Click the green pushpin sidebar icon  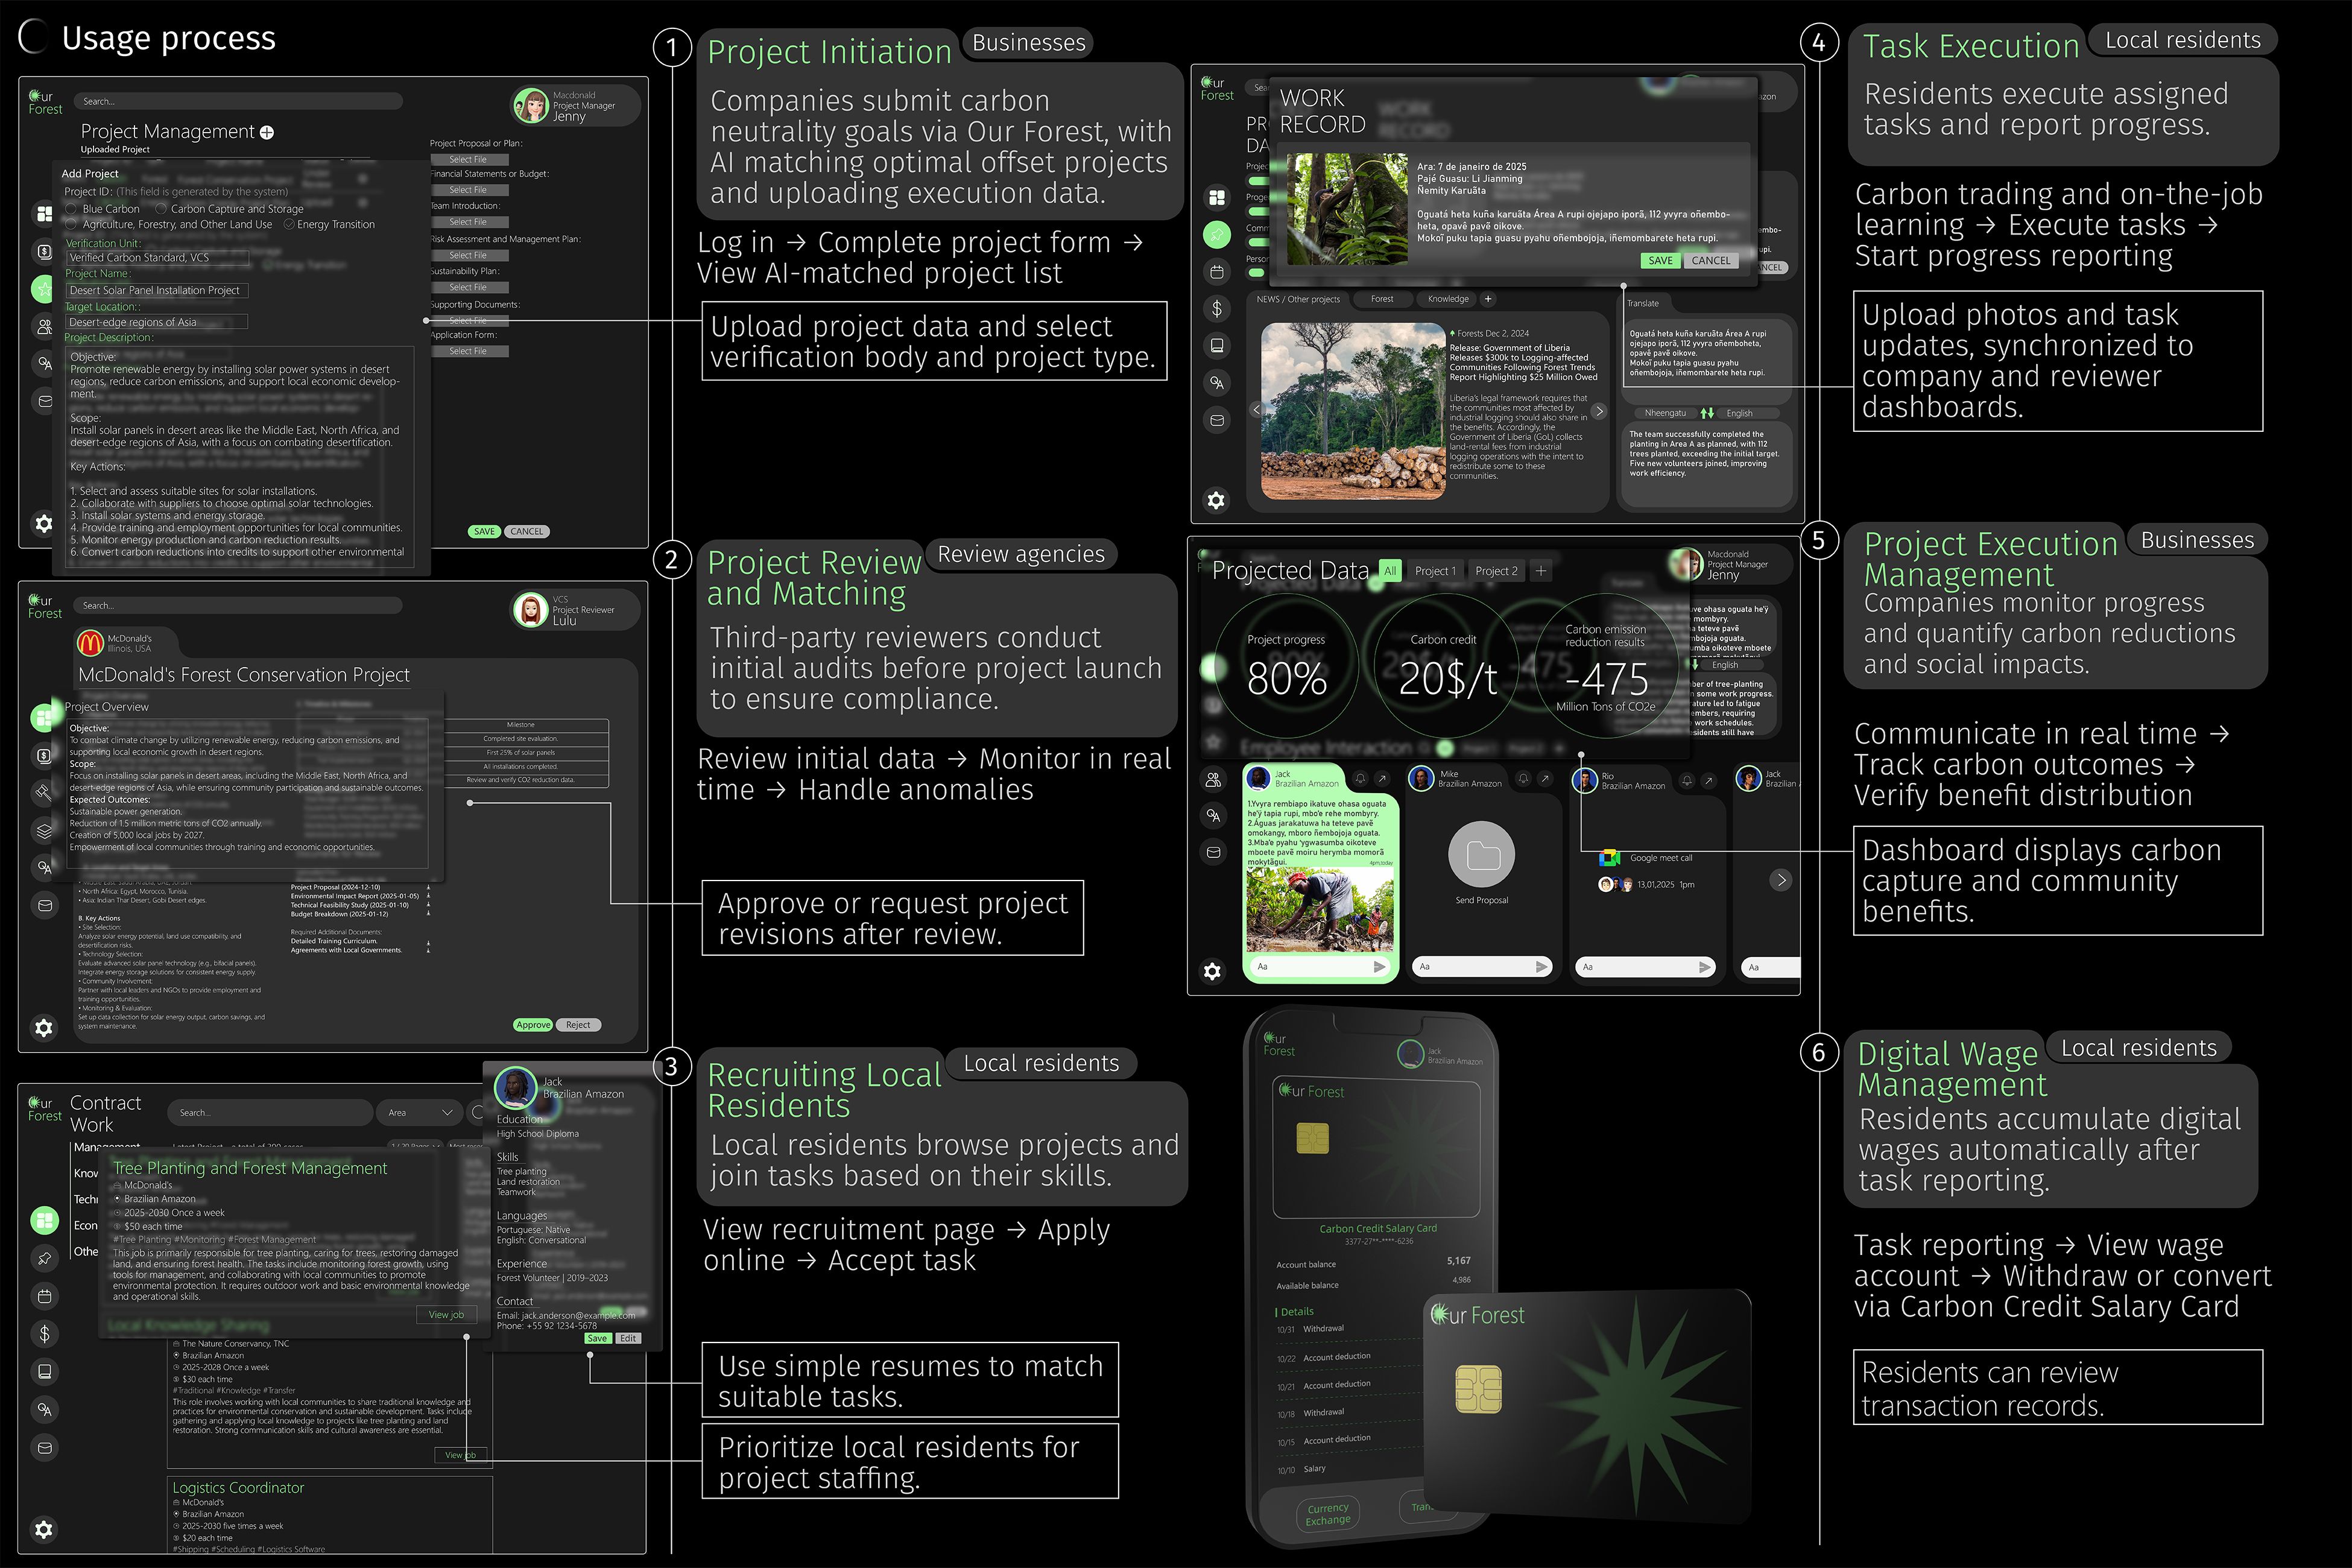pos(1216,235)
